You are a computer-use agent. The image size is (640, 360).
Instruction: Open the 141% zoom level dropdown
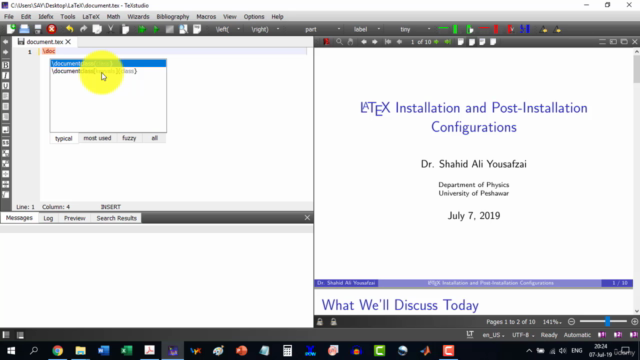coord(552,322)
